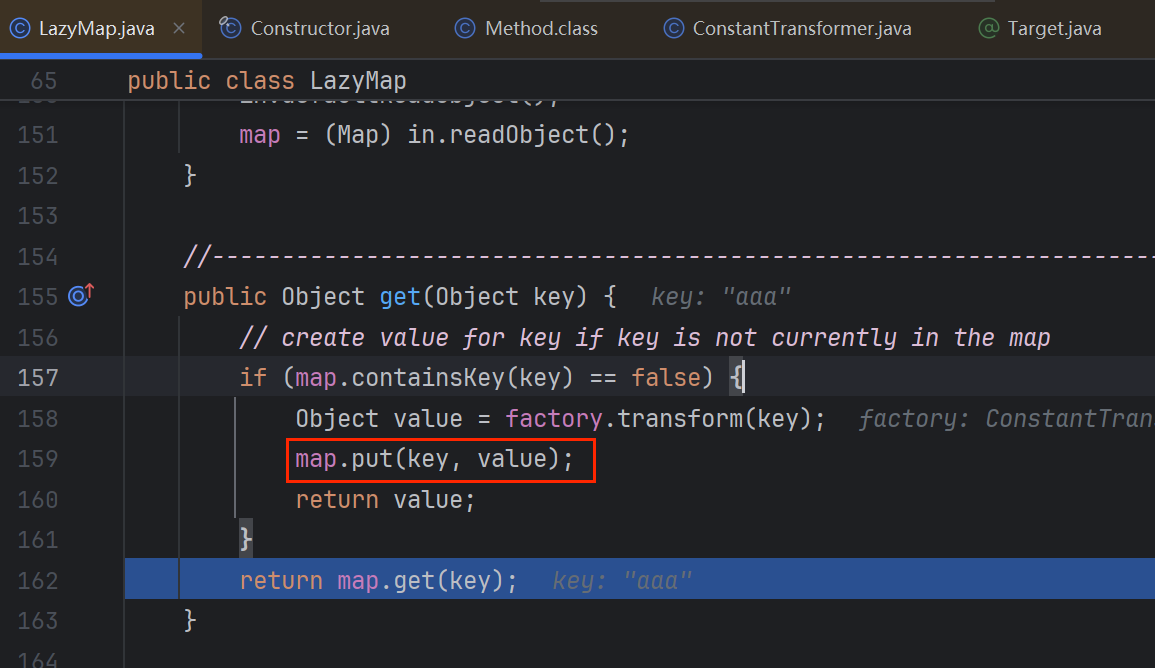Click the inline 'factory: ConstantTran' debug hint
The height and width of the screenshot is (668, 1155).
[1005, 418]
